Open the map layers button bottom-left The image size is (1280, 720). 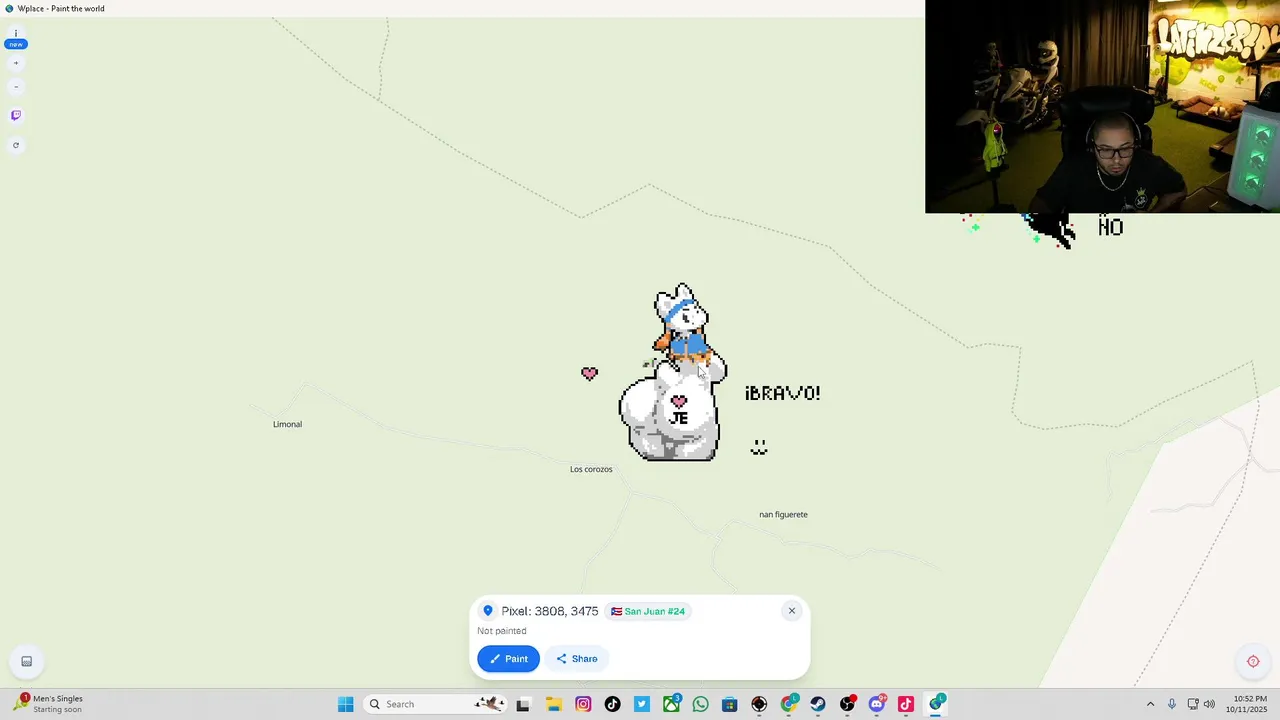pyautogui.click(x=27, y=661)
